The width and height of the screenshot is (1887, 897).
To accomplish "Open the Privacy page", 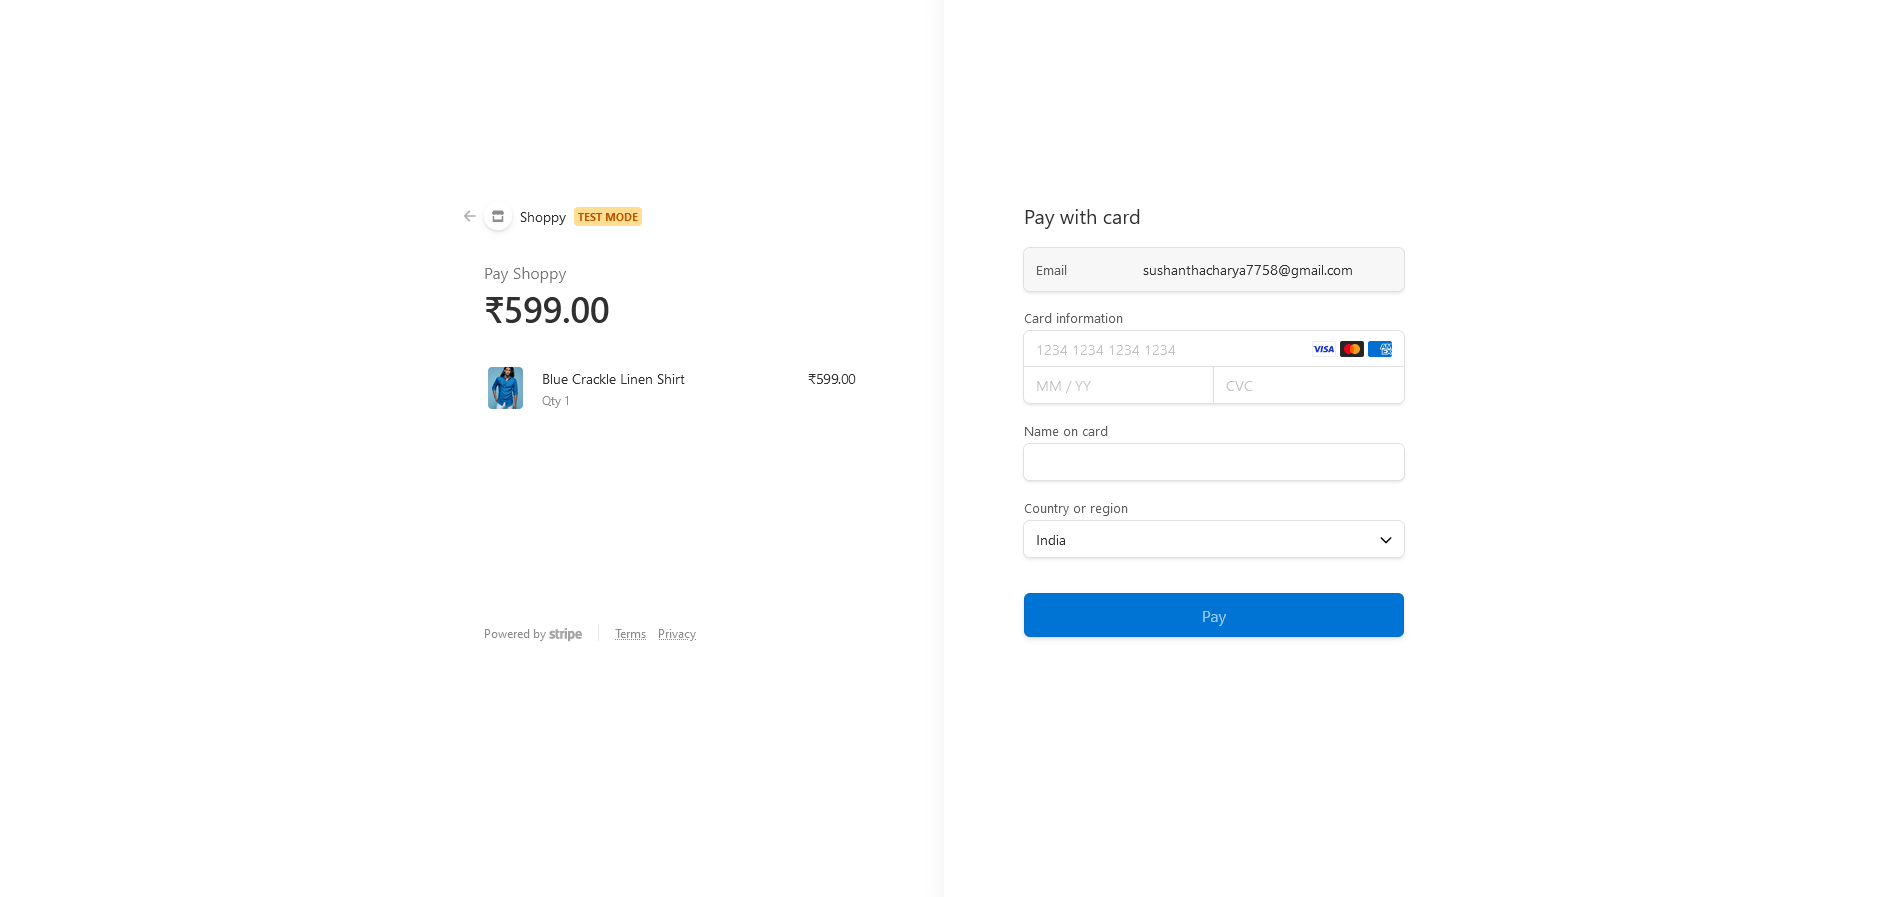I will (676, 633).
